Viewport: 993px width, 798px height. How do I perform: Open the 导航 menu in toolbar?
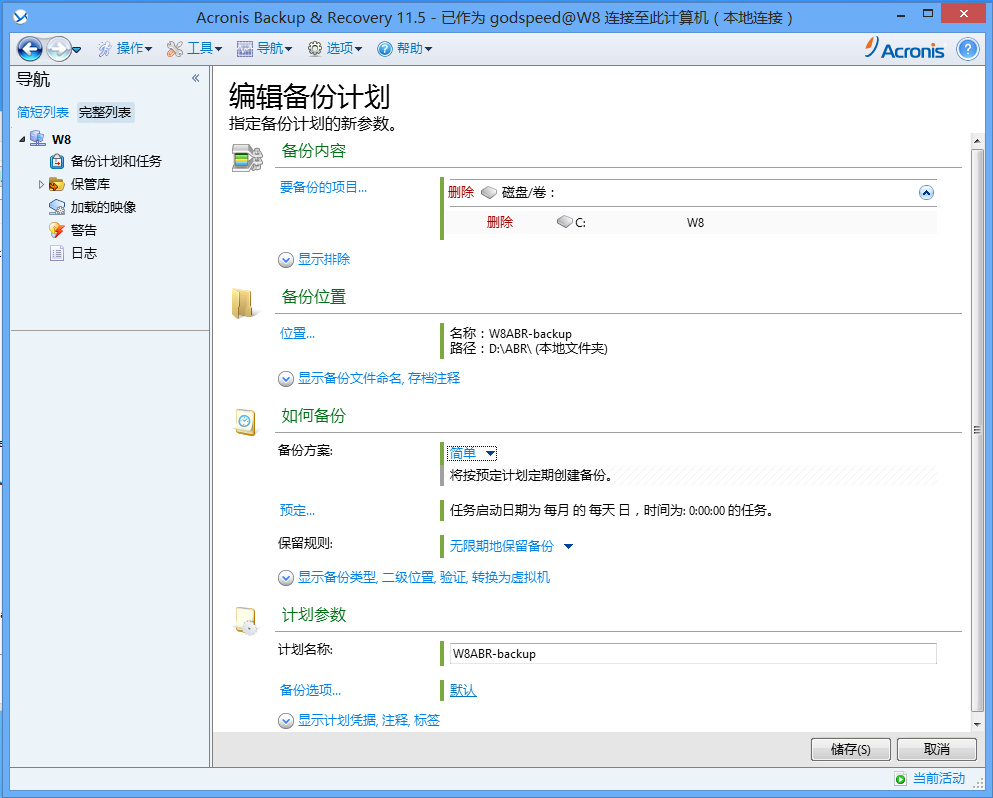(x=264, y=49)
